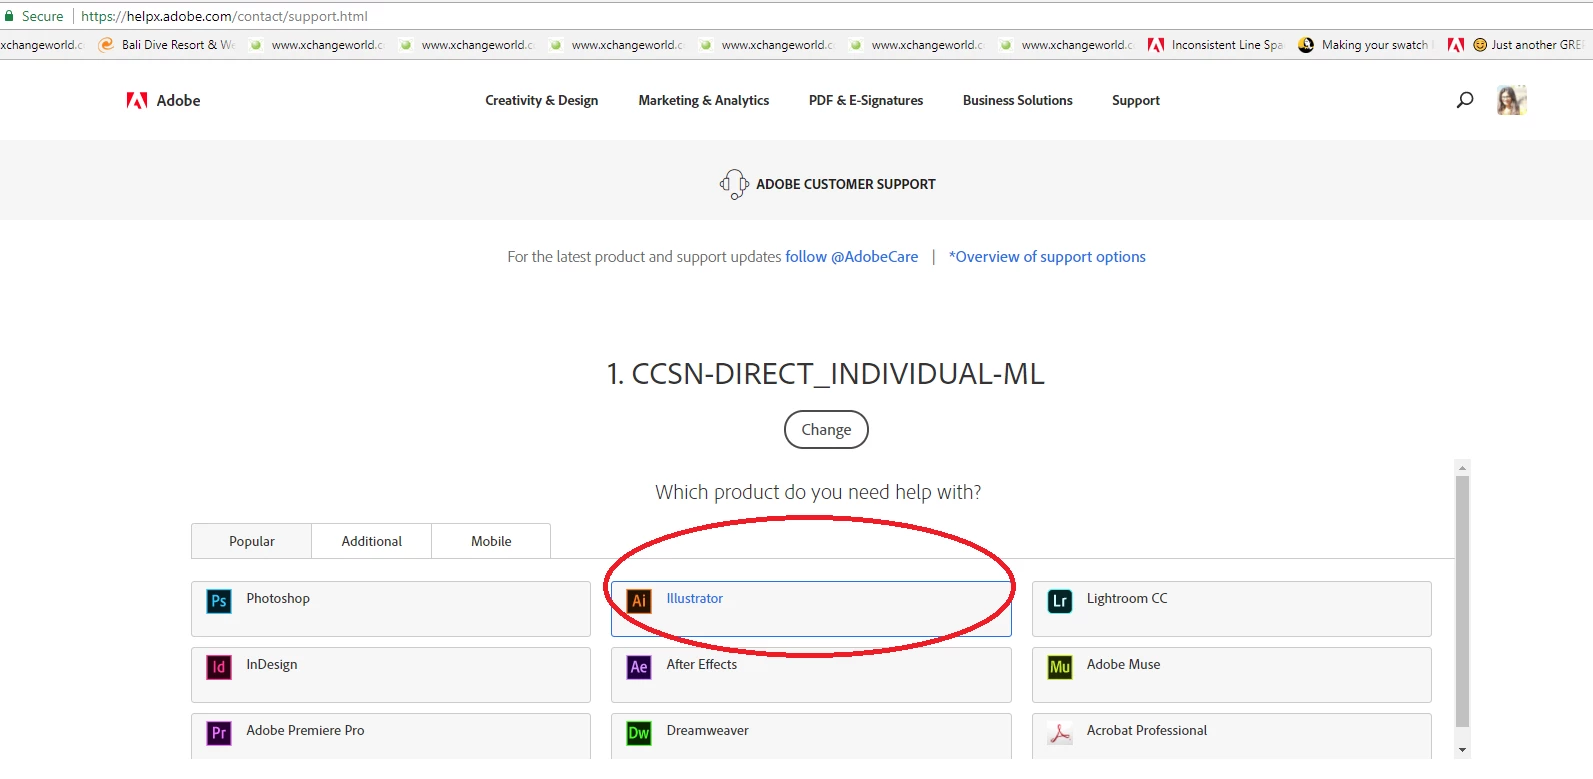Viewport: 1593px width, 779px height.
Task: Open Business Solutions menu
Action: (1018, 100)
